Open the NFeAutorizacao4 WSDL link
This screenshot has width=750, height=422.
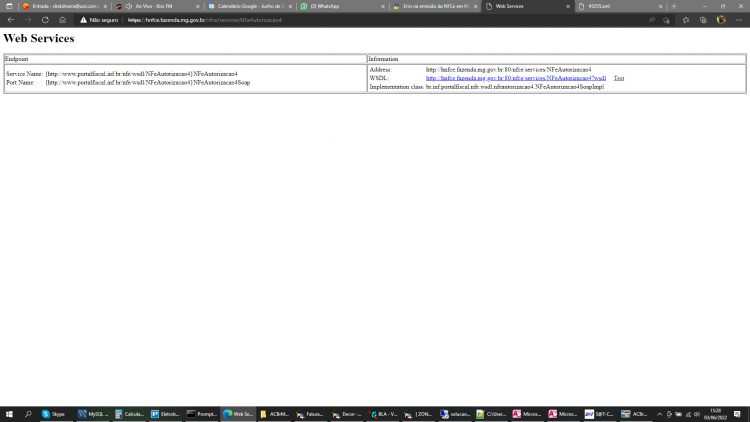[x=516, y=78]
